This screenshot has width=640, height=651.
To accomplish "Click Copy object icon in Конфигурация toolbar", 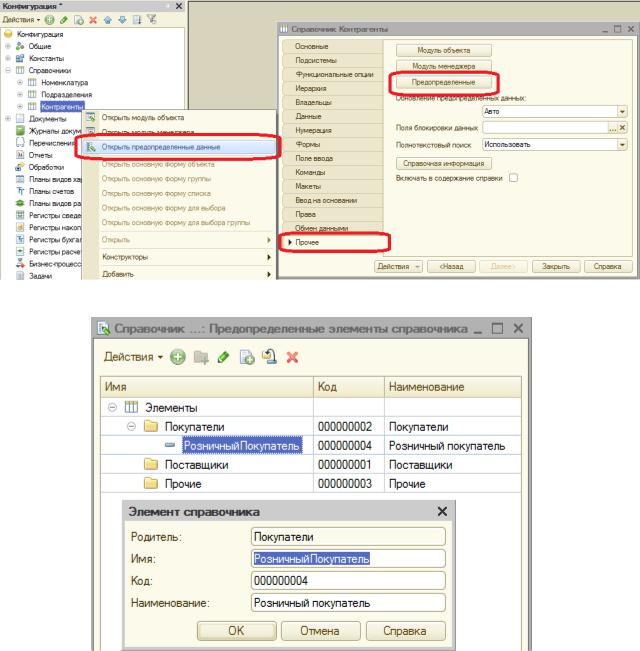I will [79, 20].
